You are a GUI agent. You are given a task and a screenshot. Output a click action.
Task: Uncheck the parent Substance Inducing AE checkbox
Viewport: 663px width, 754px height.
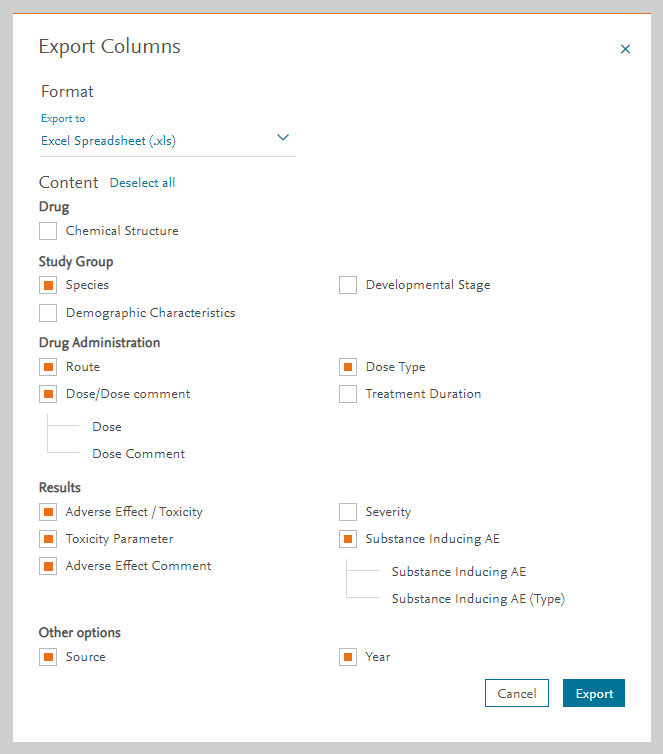(x=348, y=539)
